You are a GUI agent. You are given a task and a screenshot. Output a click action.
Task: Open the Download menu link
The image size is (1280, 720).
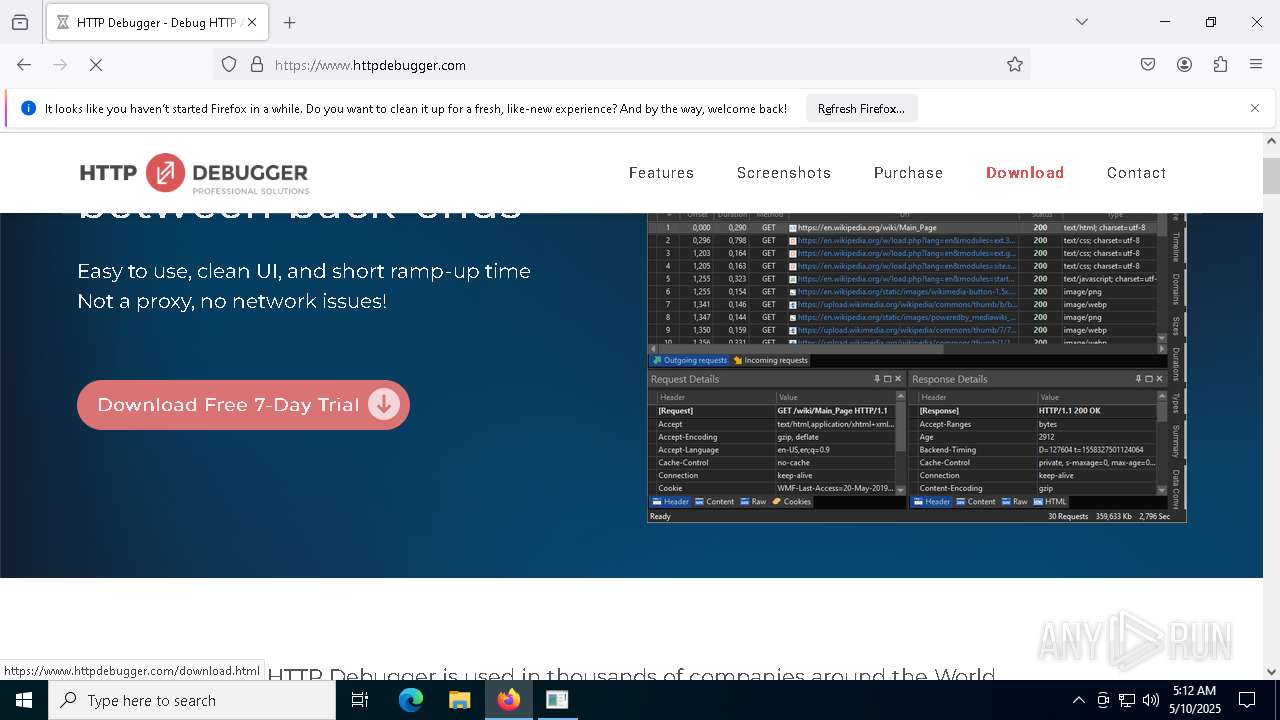coord(1025,173)
